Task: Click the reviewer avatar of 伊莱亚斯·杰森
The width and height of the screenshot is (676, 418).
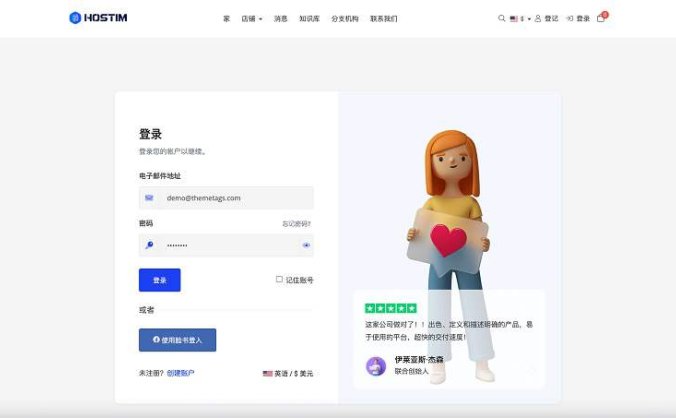Action: pos(376,366)
